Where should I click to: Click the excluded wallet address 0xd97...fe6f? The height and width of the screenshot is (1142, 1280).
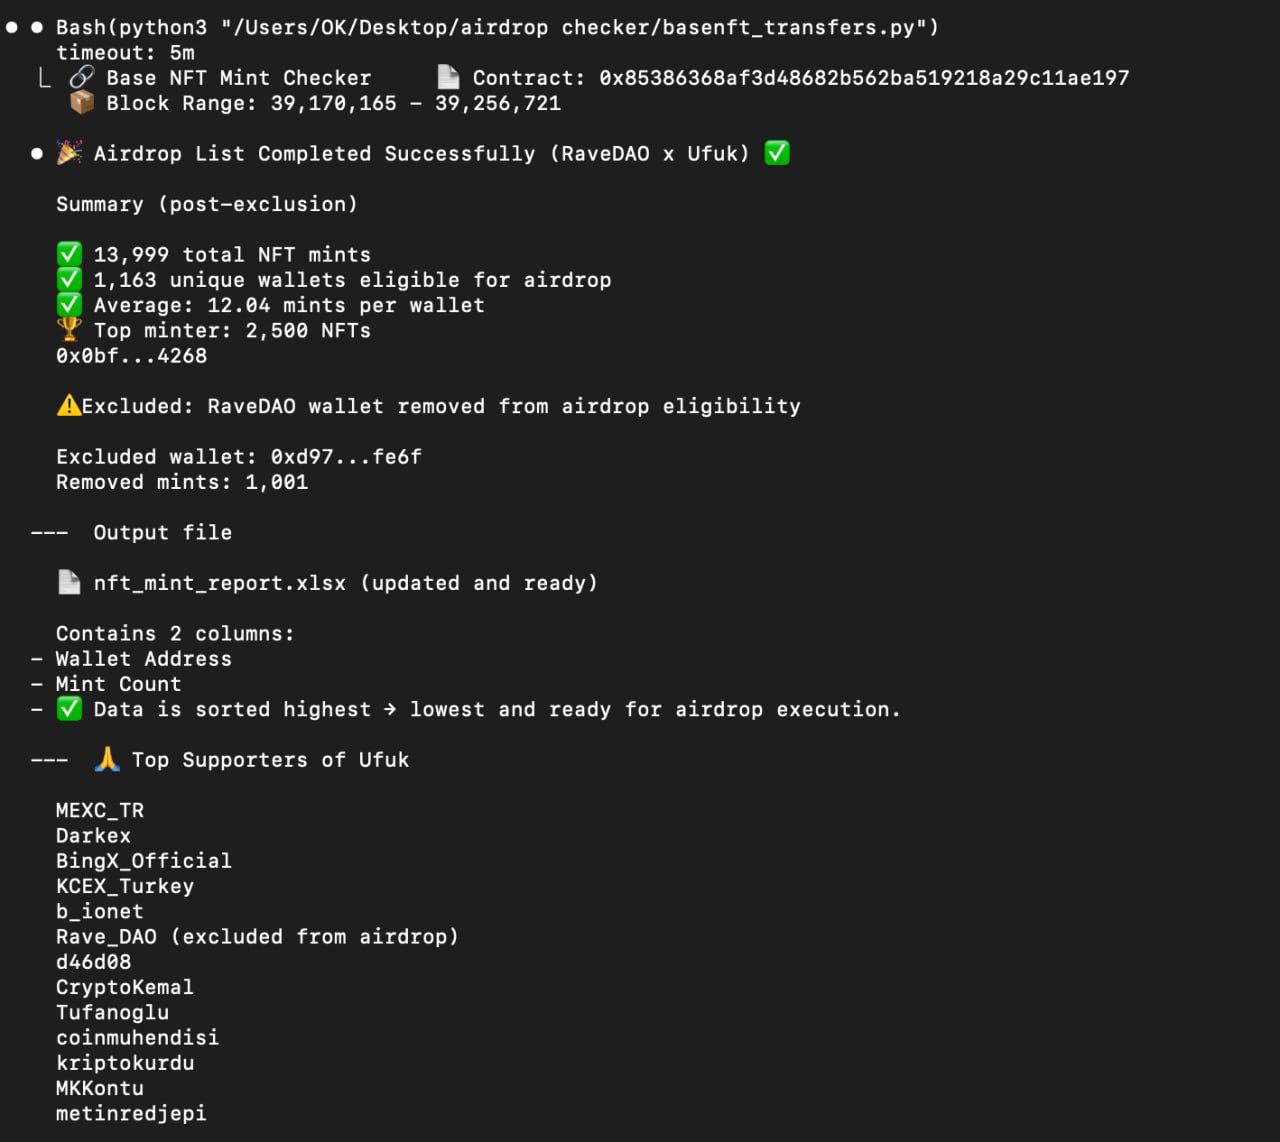pyautogui.click(x=346, y=457)
